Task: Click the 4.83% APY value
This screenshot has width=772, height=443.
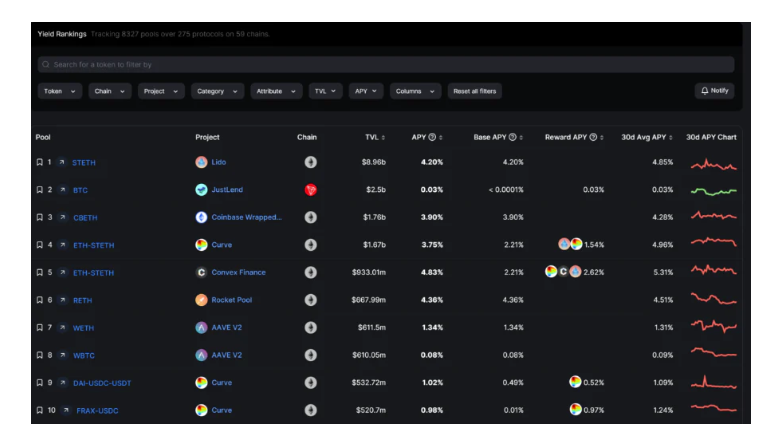Action: point(432,272)
